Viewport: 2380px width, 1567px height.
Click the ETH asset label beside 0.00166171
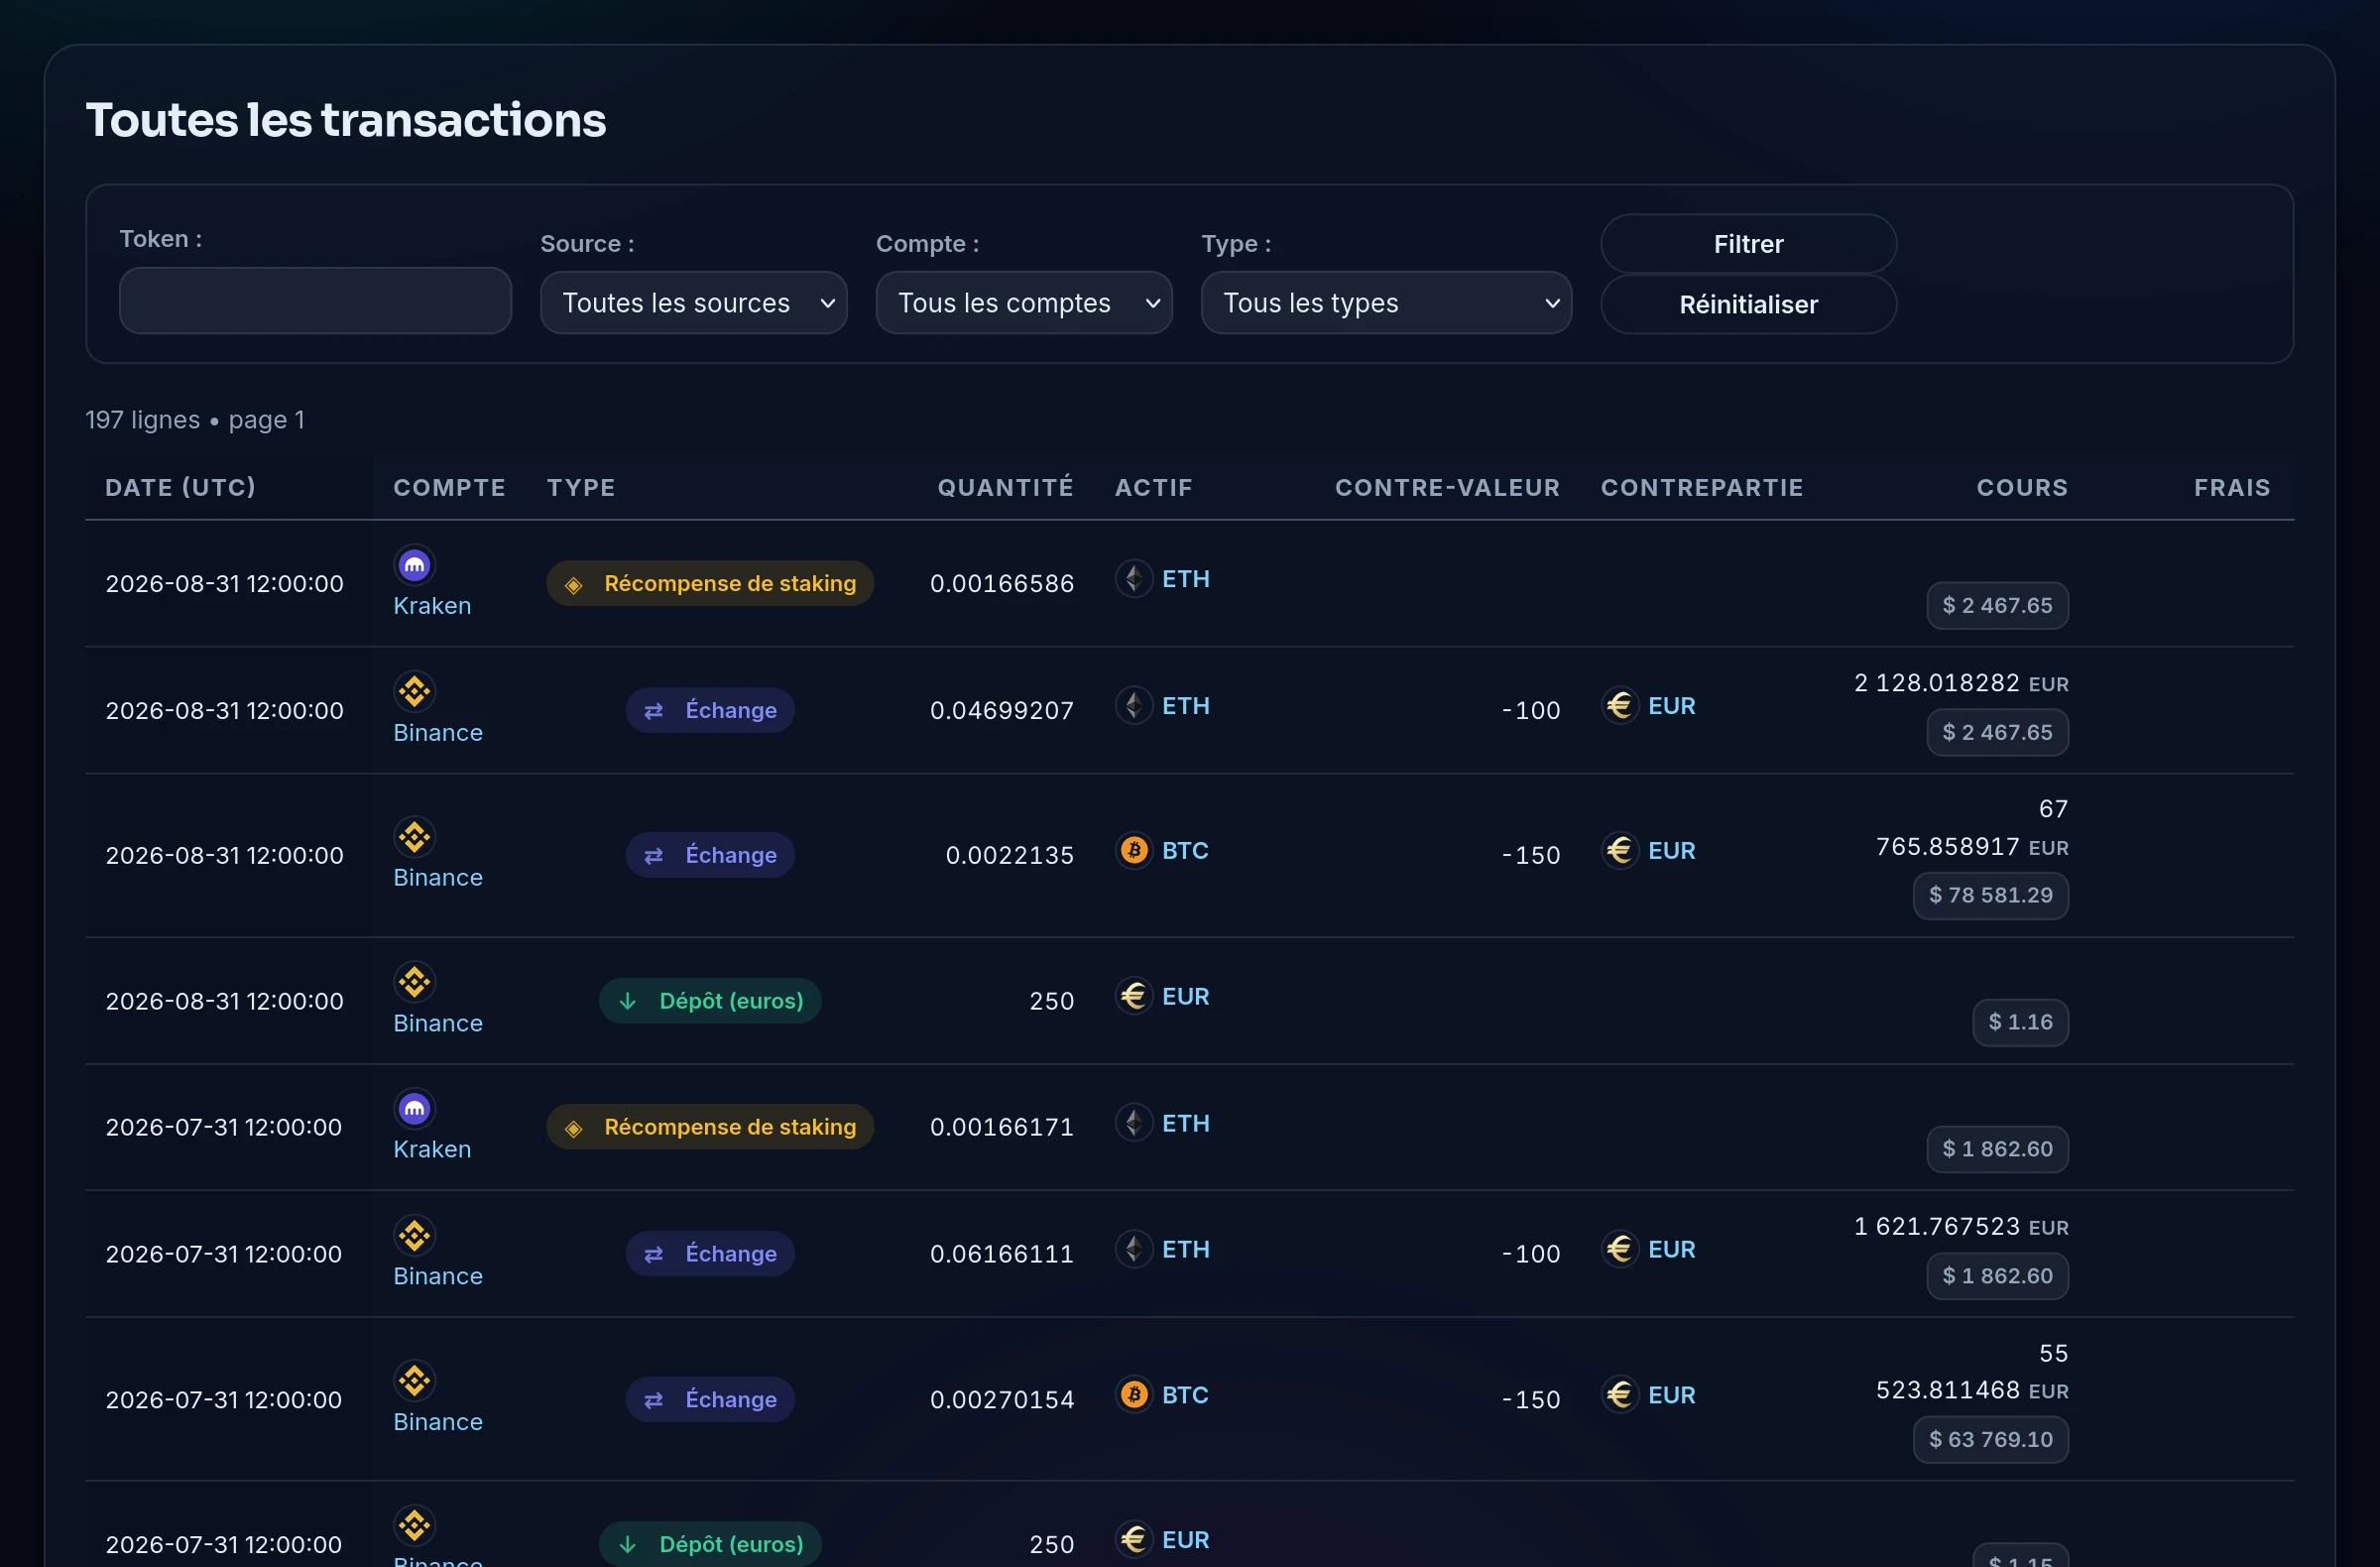click(1186, 1123)
